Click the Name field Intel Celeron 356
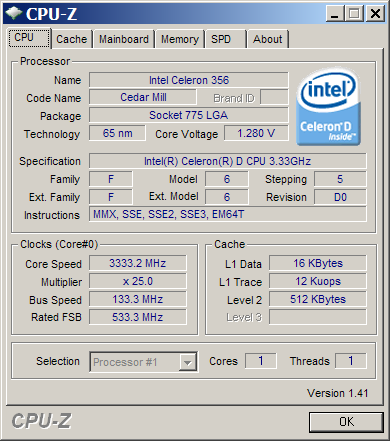This screenshot has height=441, width=390. click(x=189, y=80)
